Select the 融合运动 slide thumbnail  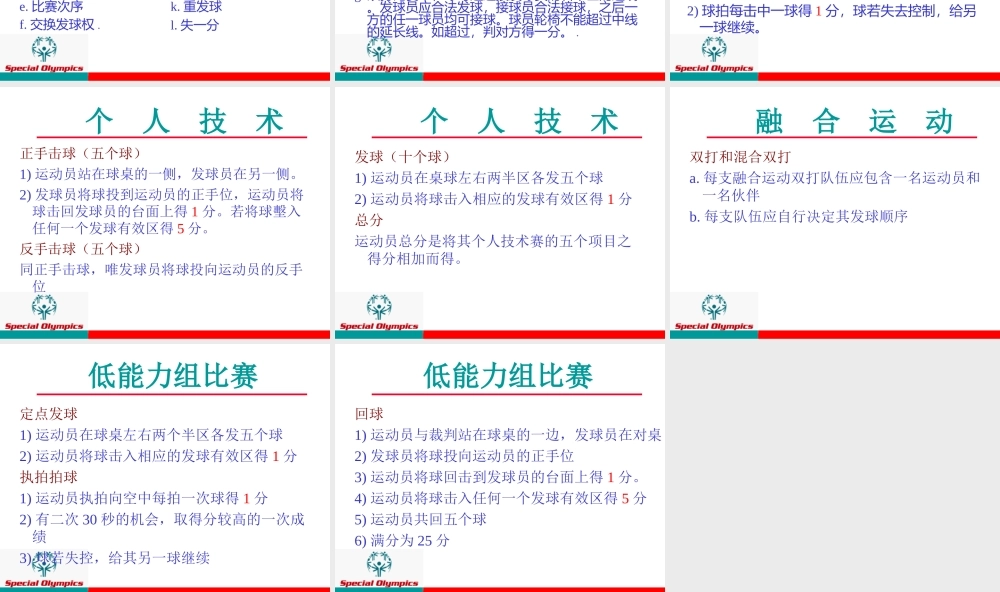click(835, 212)
